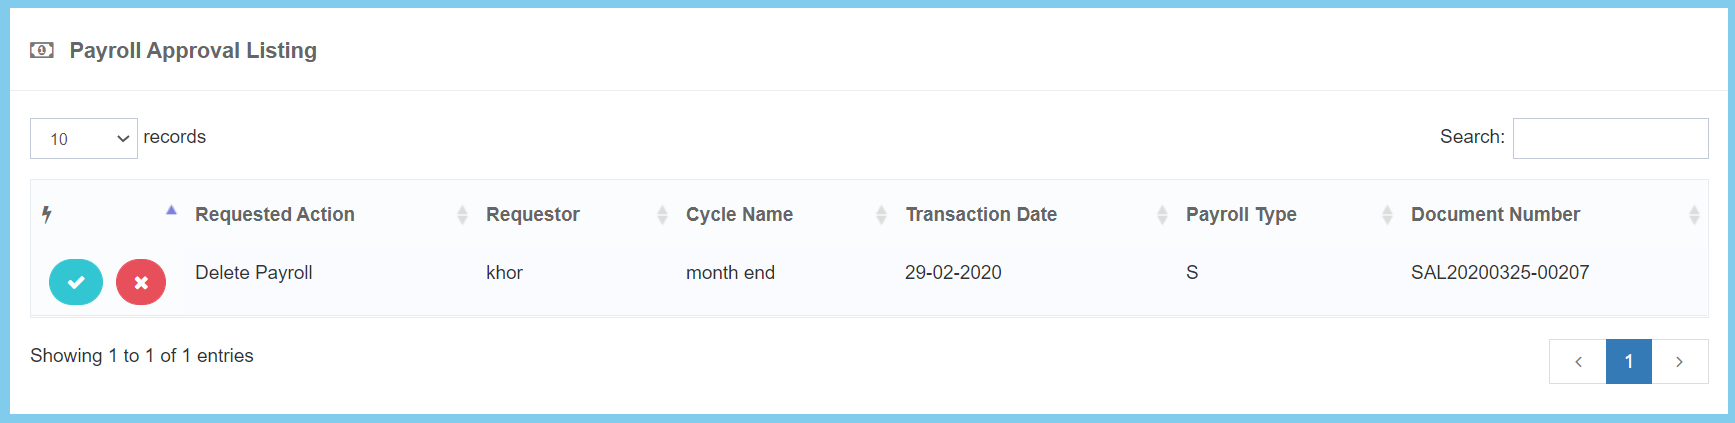Go to previous page arrow

[1578, 362]
